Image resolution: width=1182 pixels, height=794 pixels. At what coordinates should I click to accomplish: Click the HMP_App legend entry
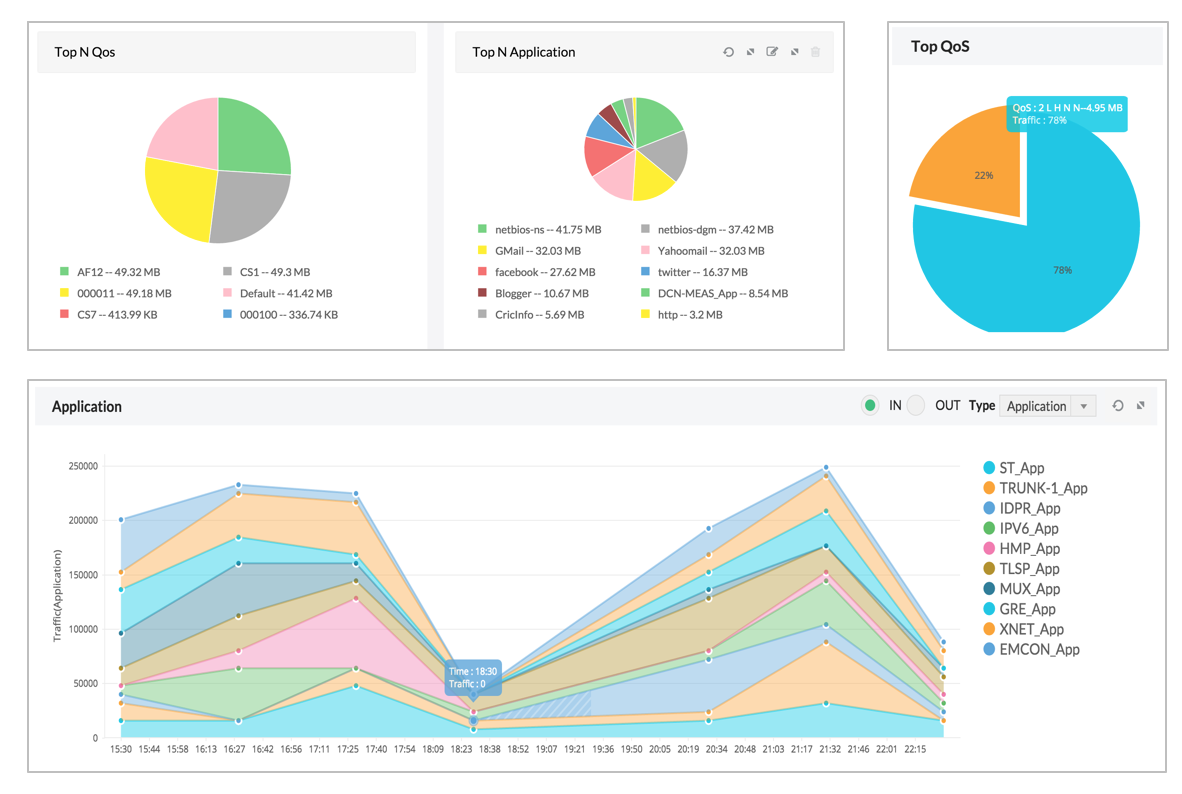coord(1022,549)
